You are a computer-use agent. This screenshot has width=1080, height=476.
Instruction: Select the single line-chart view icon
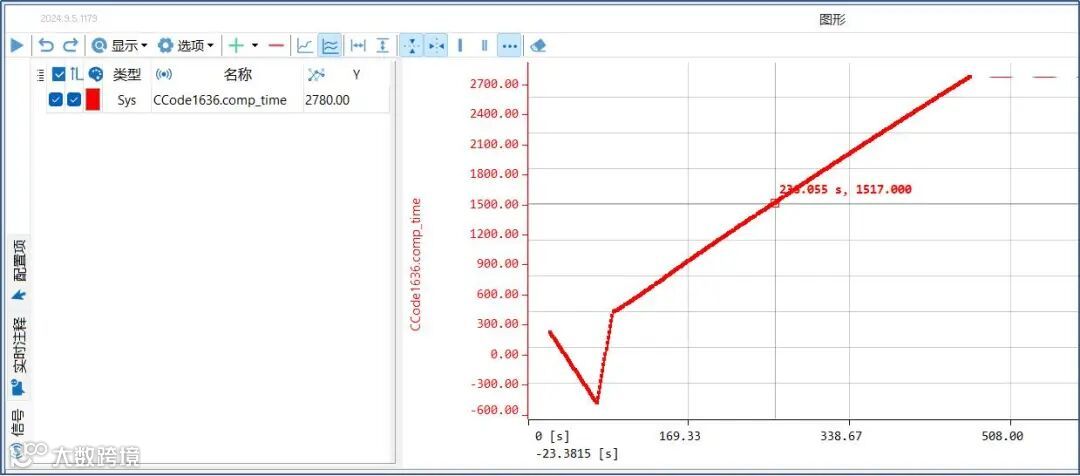[x=304, y=45]
